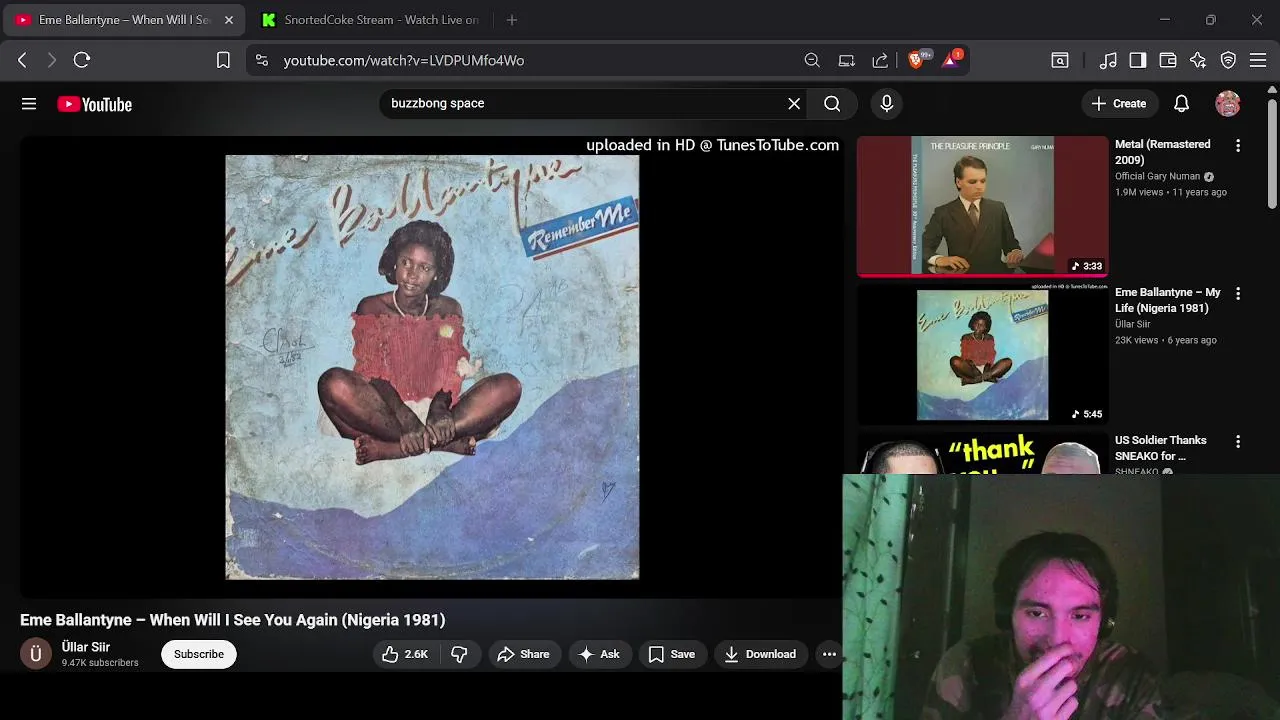Go to YouTube home via logo
Viewport: 1280px width, 720px height.
point(95,104)
